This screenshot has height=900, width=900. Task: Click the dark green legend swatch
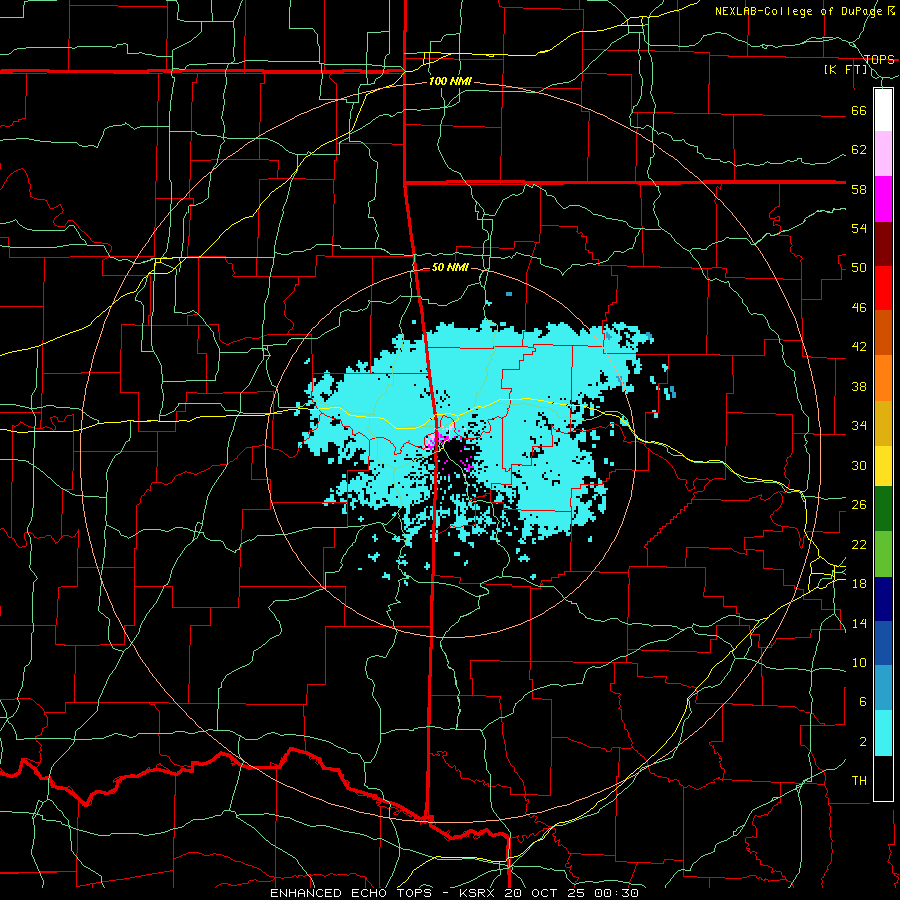click(x=883, y=509)
